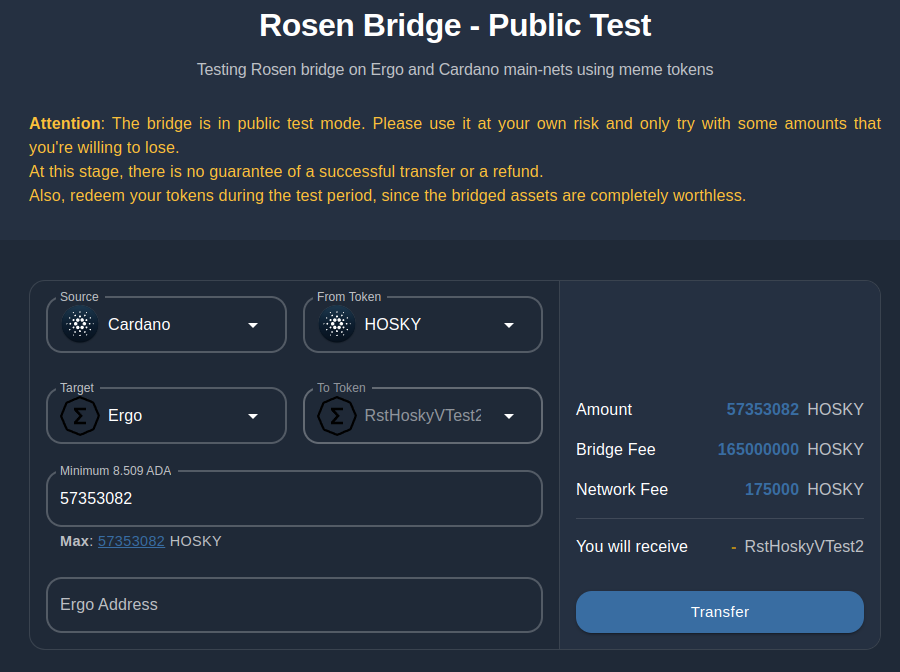Choose the RstHoskyVTest2 to-token value
The image size is (900, 672).
pyautogui.click(x=423, y=415)
